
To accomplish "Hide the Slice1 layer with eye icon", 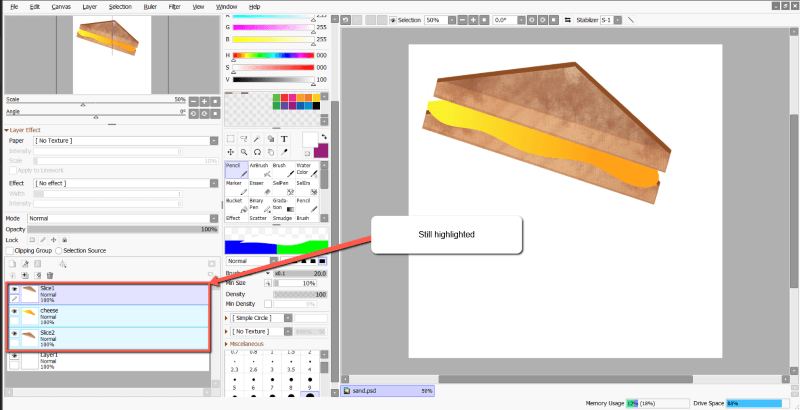I will [x=14, y=288].
